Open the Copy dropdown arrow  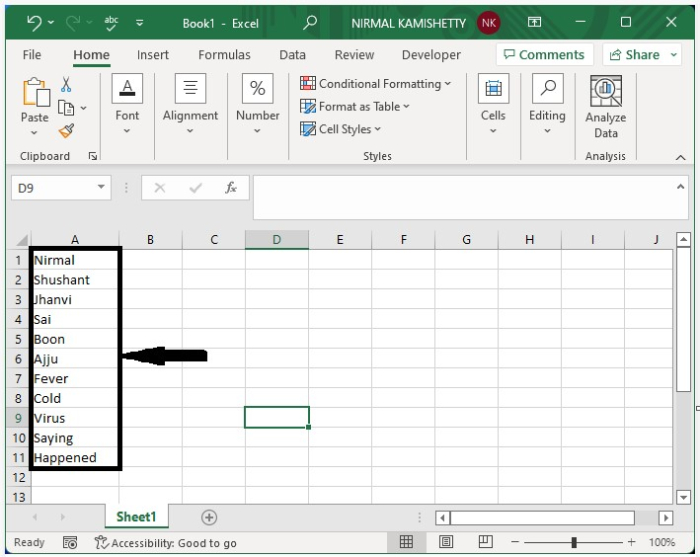click(x=83, y=108)
